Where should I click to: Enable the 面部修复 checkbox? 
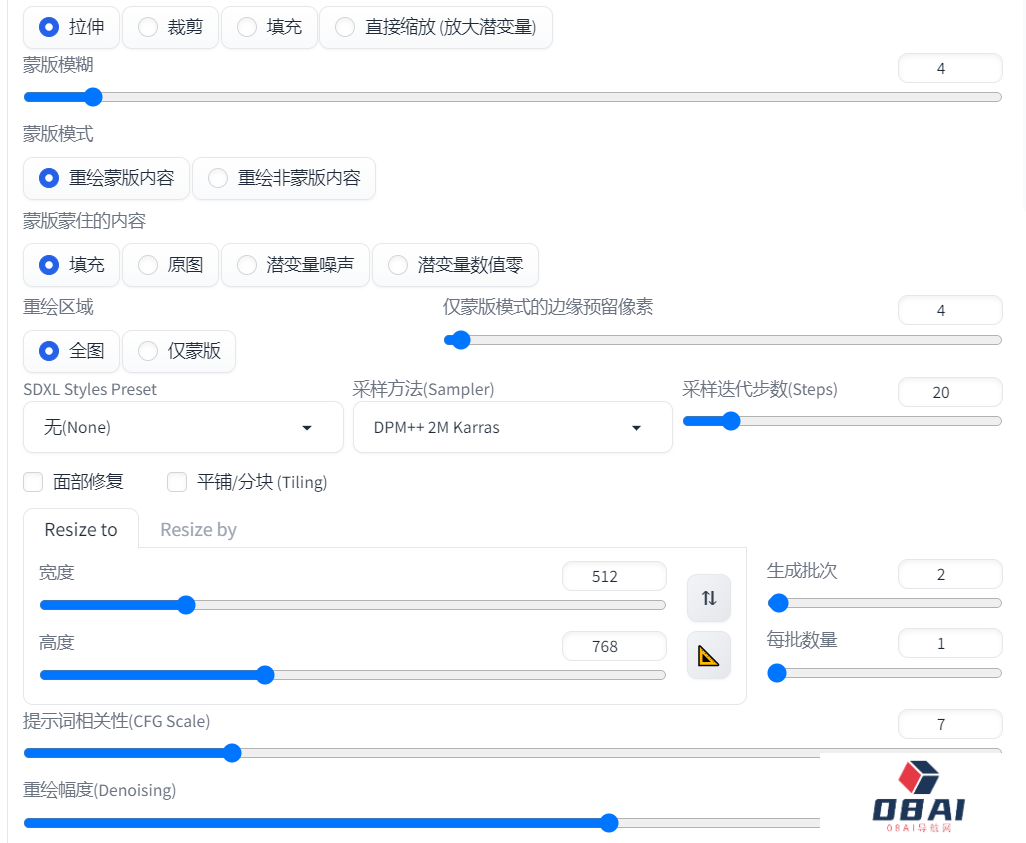tap(34, 482)
